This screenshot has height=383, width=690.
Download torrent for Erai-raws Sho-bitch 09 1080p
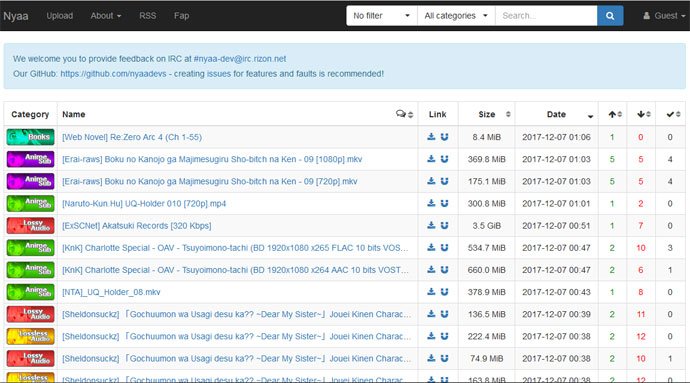(x=431, y=159)
